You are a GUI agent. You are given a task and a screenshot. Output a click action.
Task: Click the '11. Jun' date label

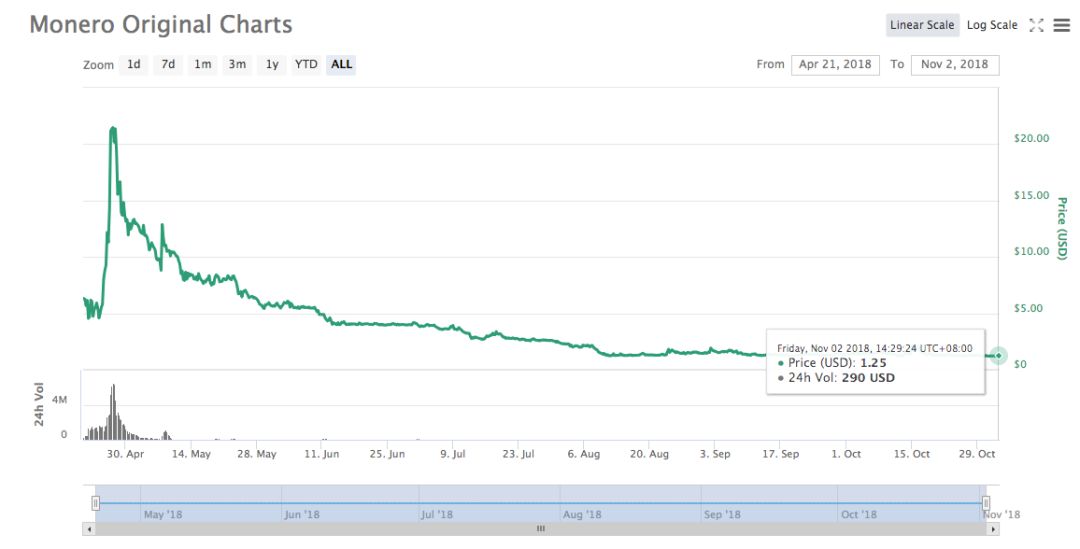(x=322, y=454)
